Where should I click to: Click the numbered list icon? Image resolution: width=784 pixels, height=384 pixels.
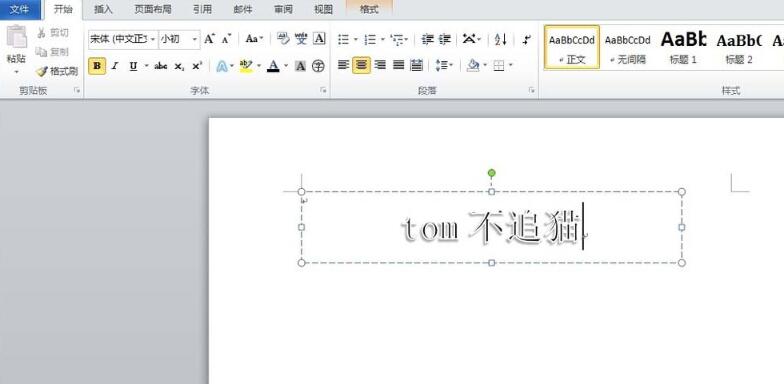pos(370,39)
